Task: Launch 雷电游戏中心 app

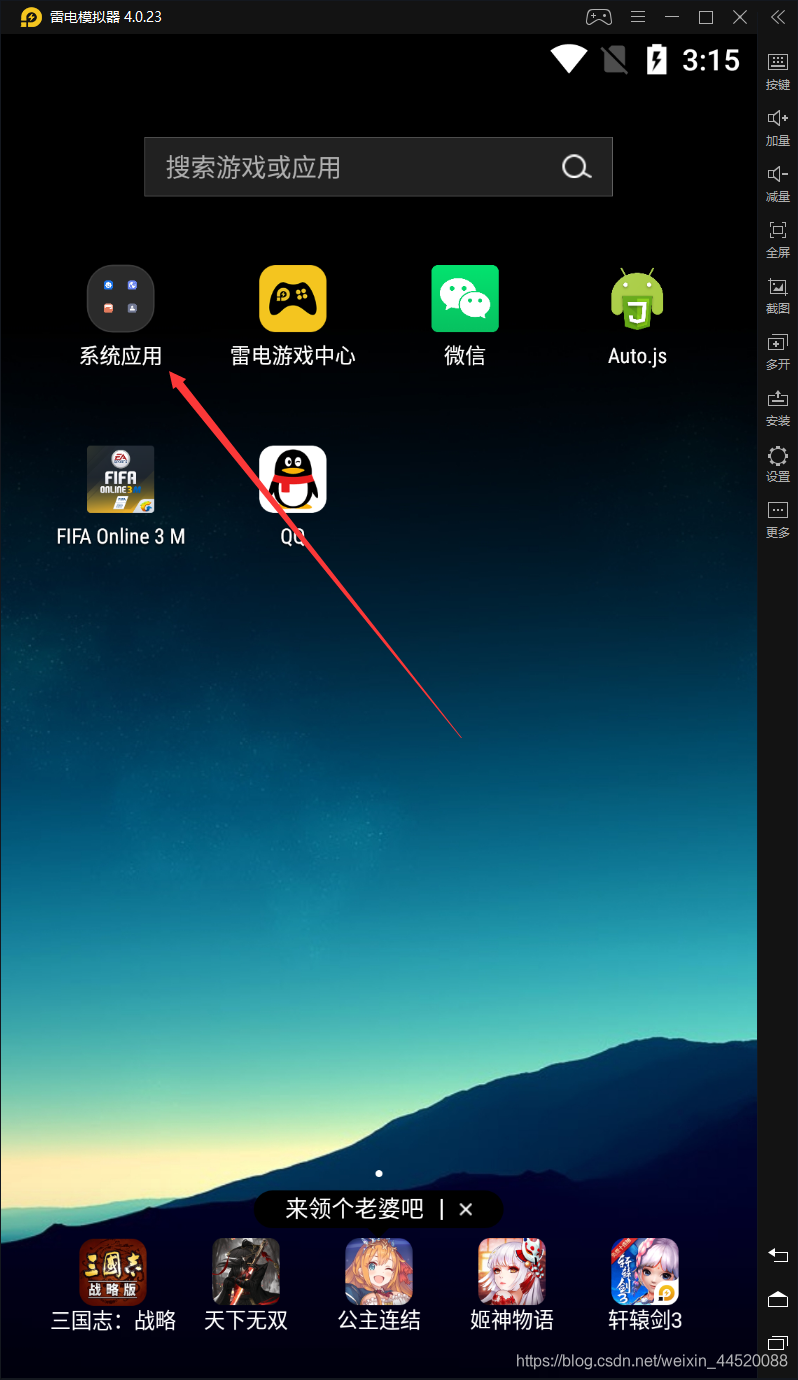Action: (x=293, y=298)
